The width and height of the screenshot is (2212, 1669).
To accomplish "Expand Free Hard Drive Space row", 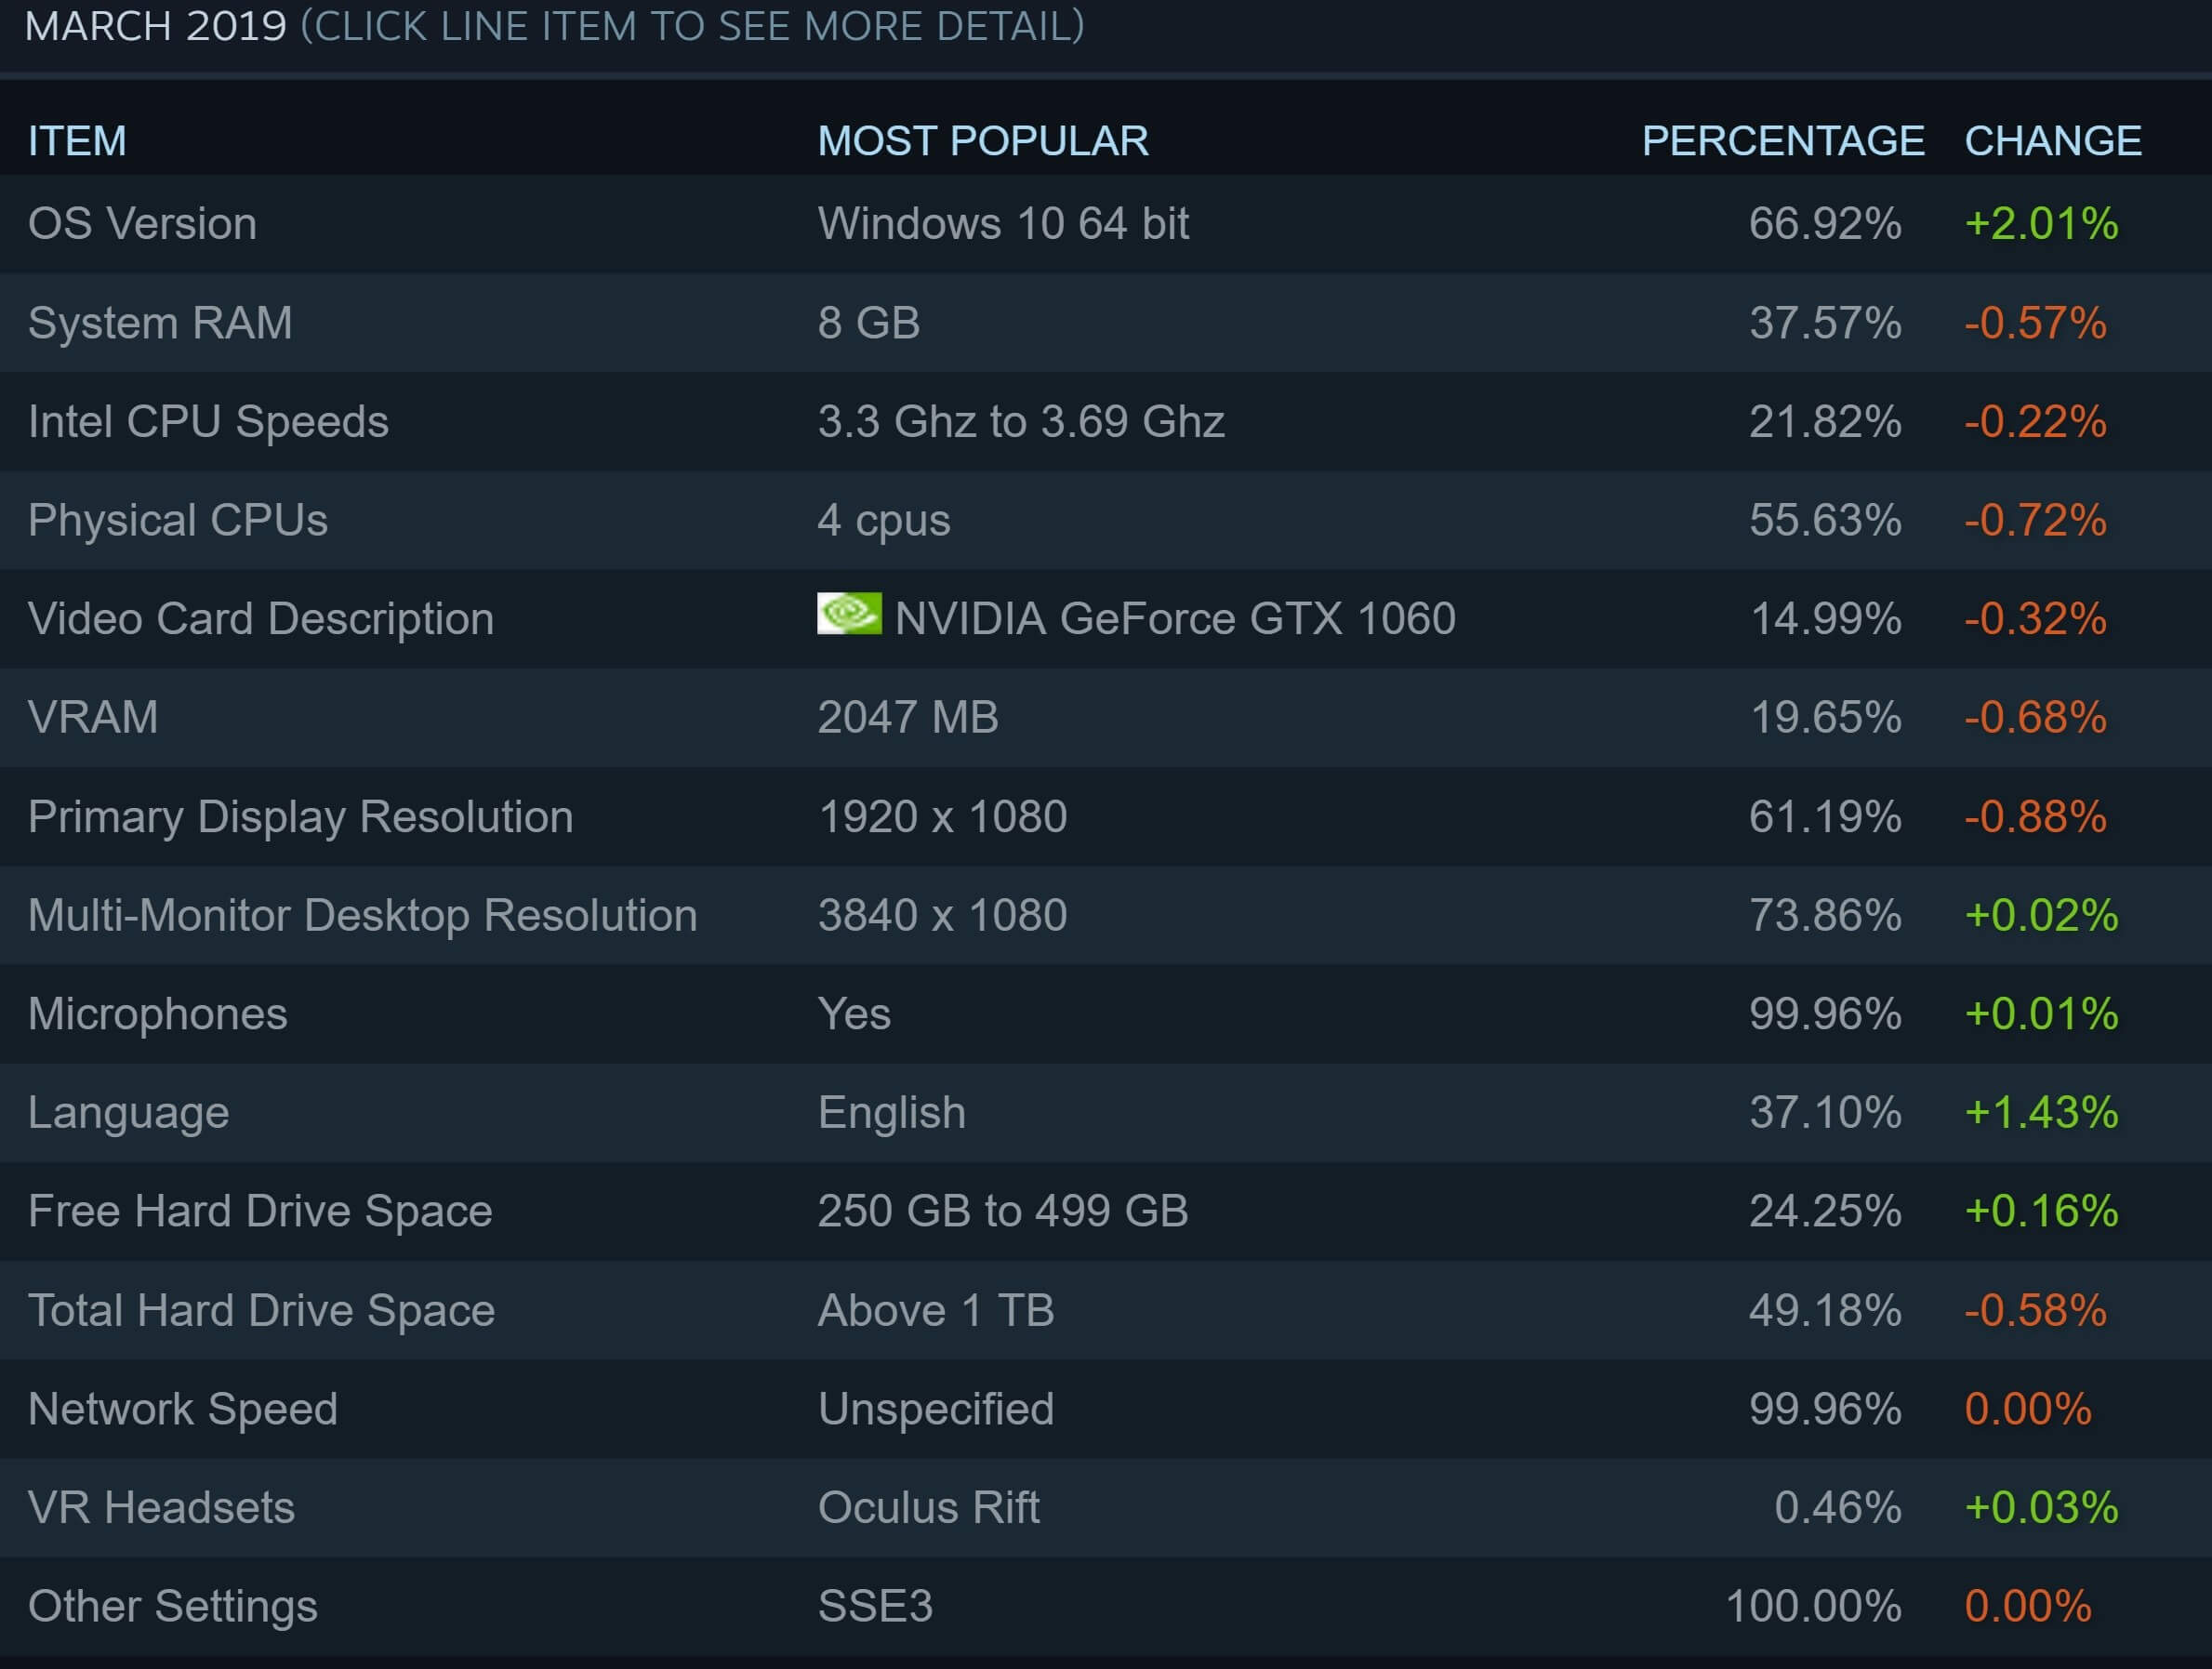I will click(x=260, y=1211).
